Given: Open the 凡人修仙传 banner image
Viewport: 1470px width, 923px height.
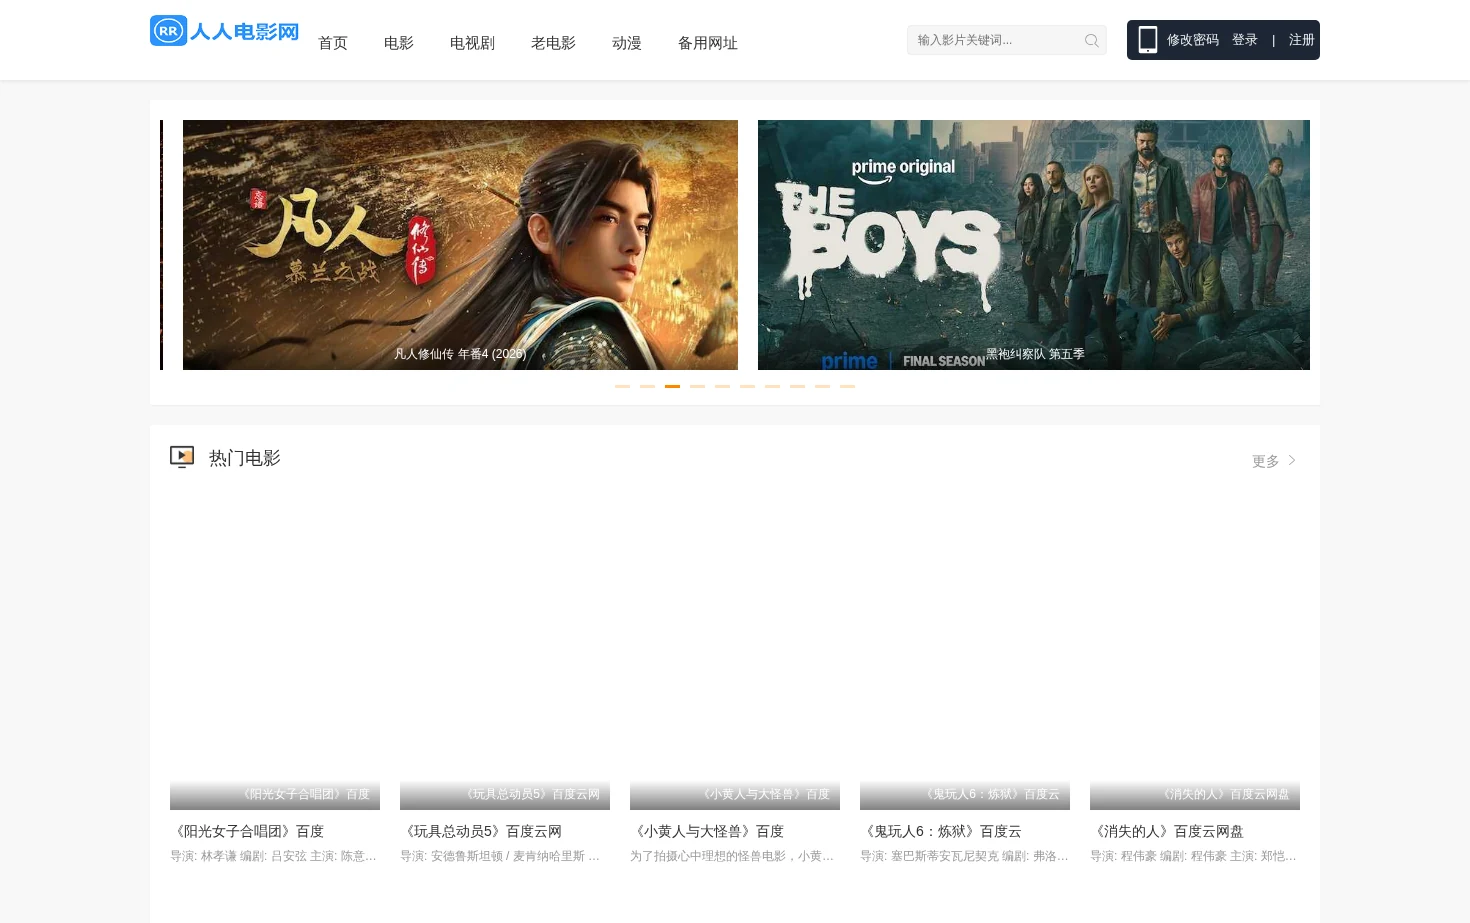Looking at the screenshot, I should (460, 245).
